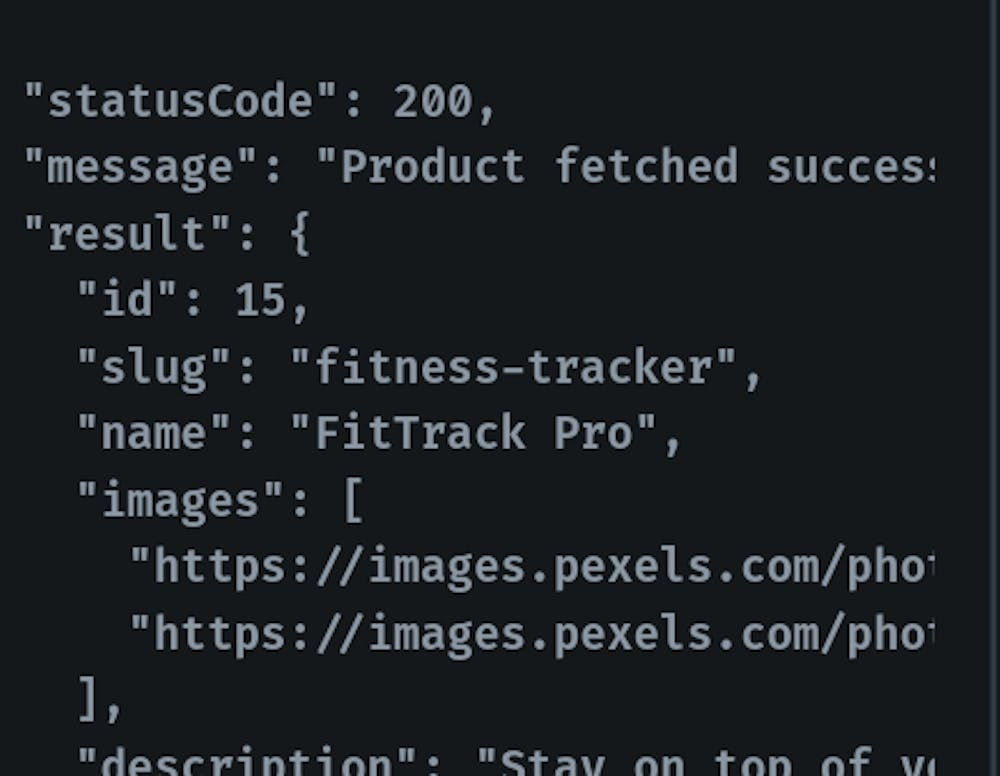The image size is (1000, 776).
Task: Click the 200 status value
Action: pyautogui.click(x=432, y=101)
